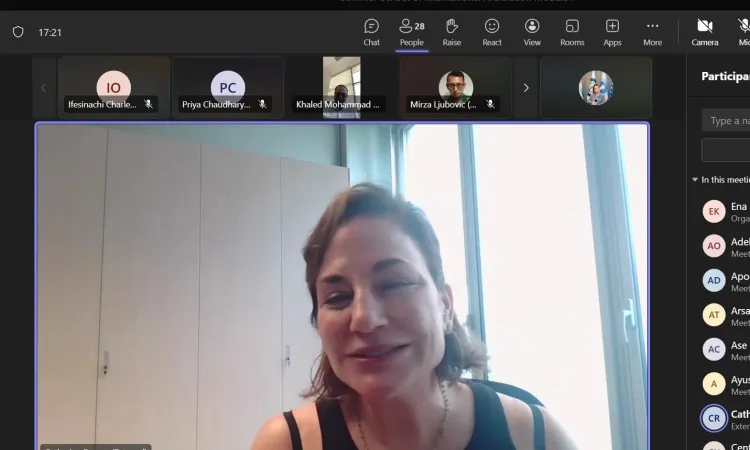Select Priya Chaudhary participant tile
This screenshot has width=750, height=450.
pyautogui.click(x=227, y=88)
